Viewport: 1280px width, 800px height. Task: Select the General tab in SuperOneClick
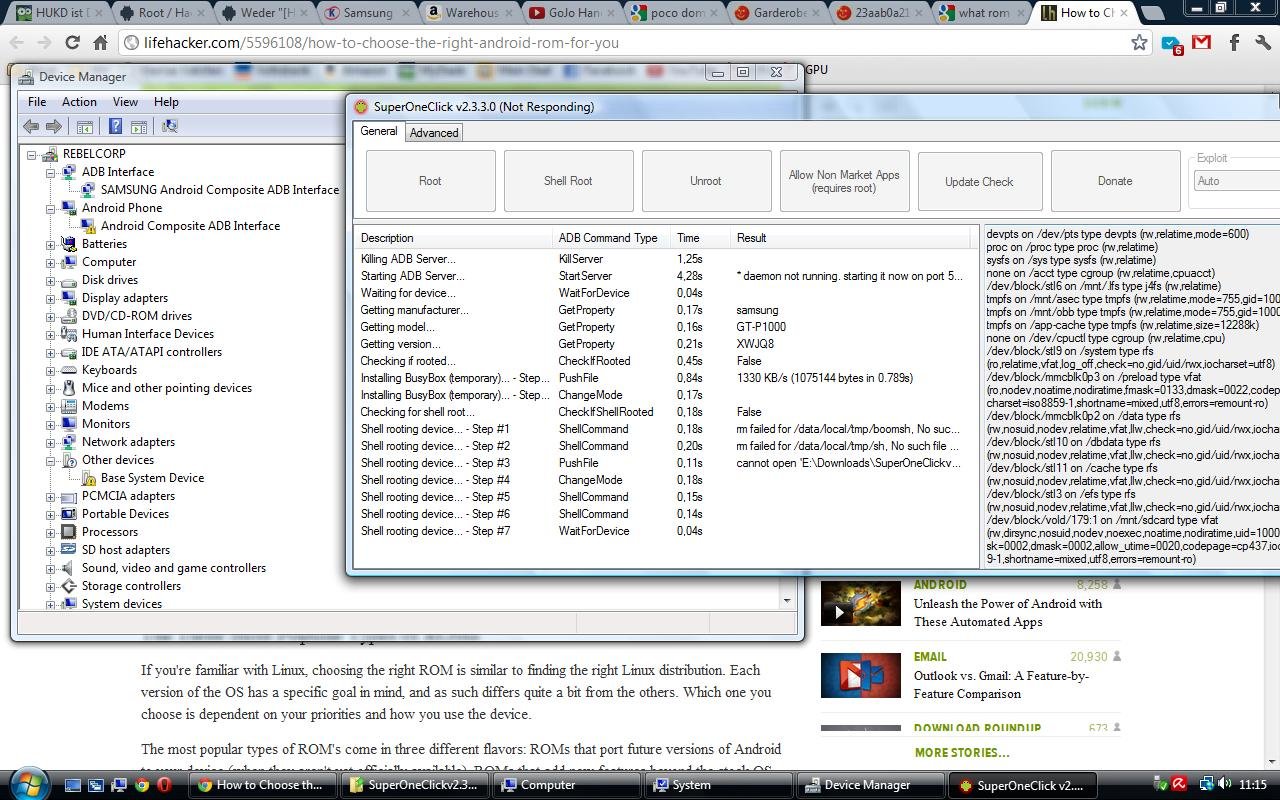tap(379, 131)
